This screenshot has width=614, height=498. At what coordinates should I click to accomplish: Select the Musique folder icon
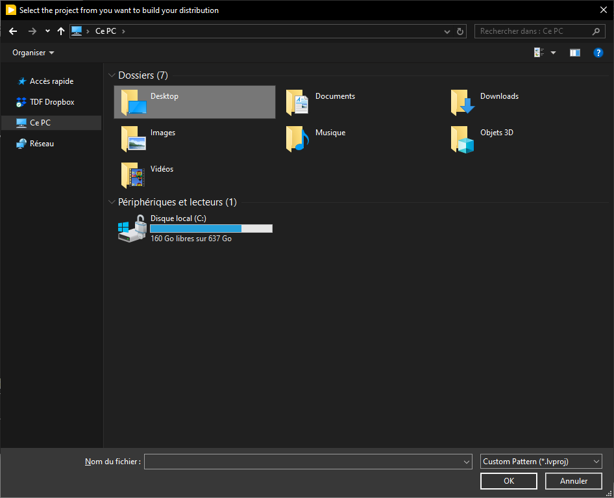coord(297,139)
